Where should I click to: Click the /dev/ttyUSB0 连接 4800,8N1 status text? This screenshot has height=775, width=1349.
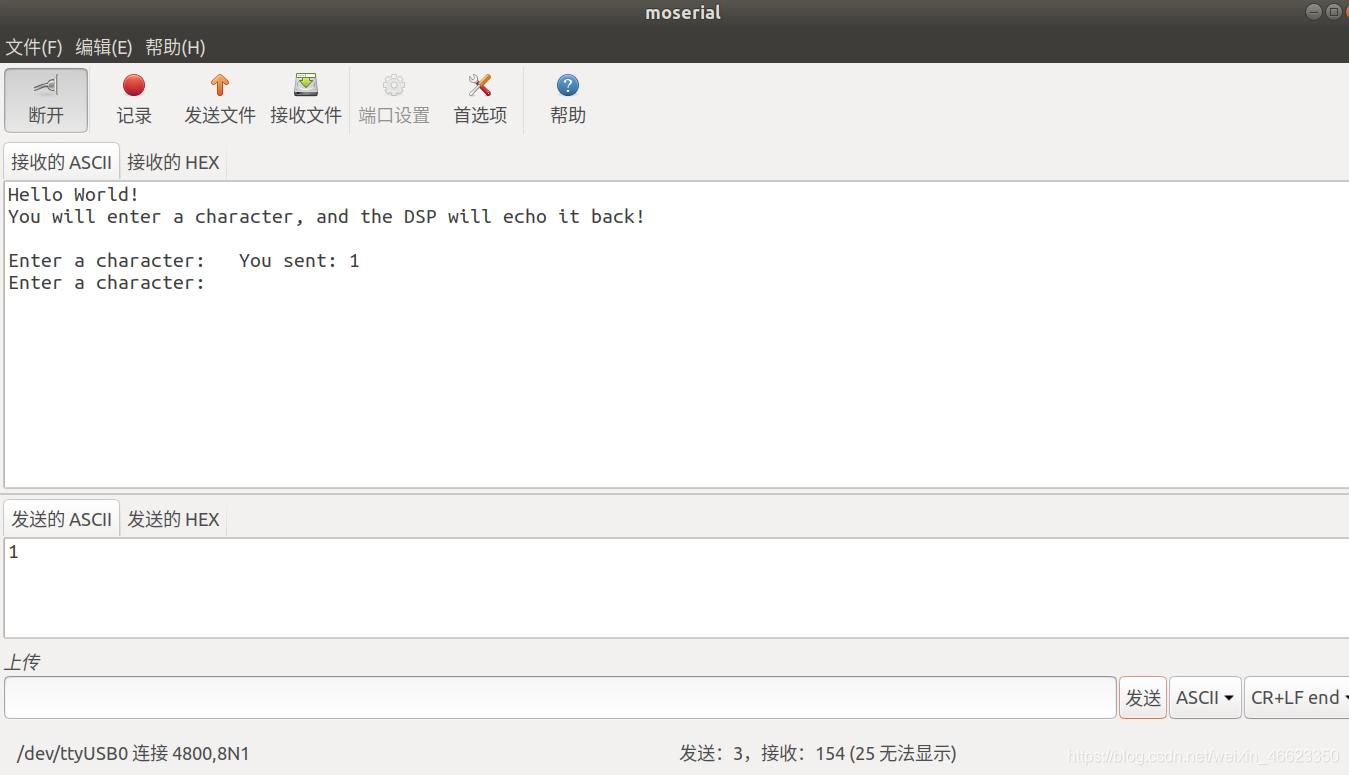pyautogui.click(x=133, y=753)
